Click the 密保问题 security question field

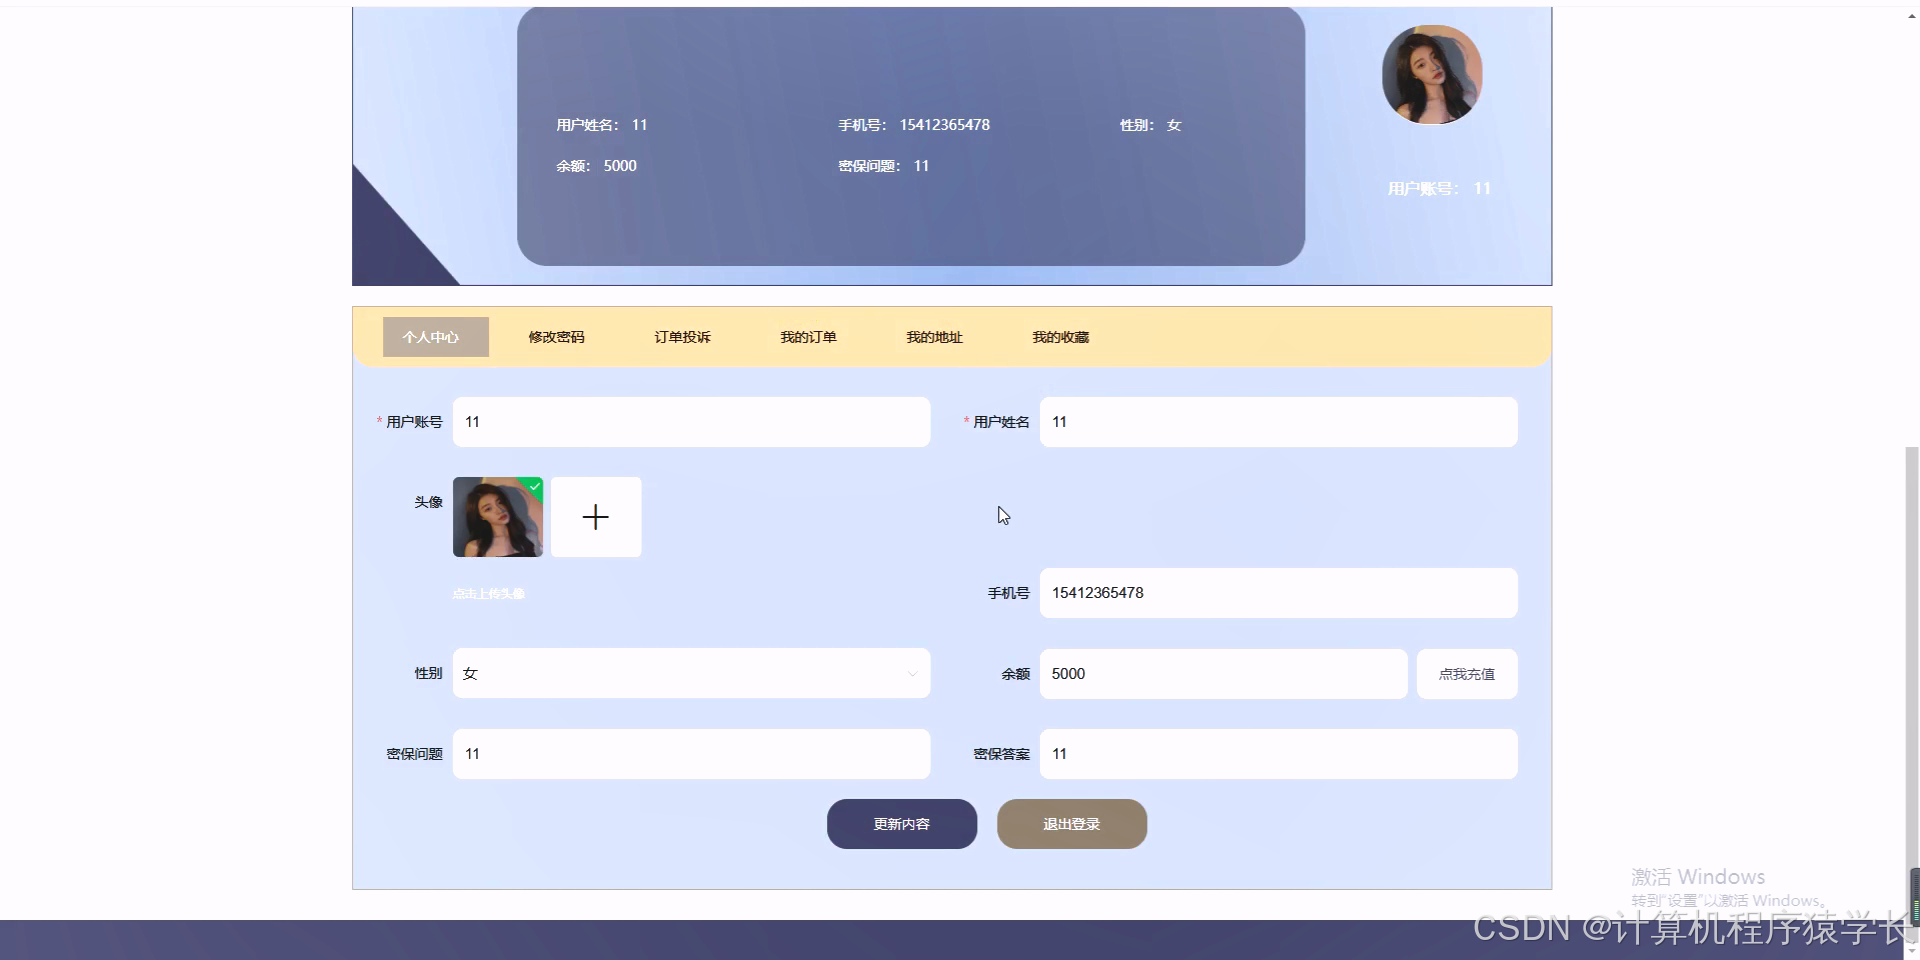click(x=691, y=753)
